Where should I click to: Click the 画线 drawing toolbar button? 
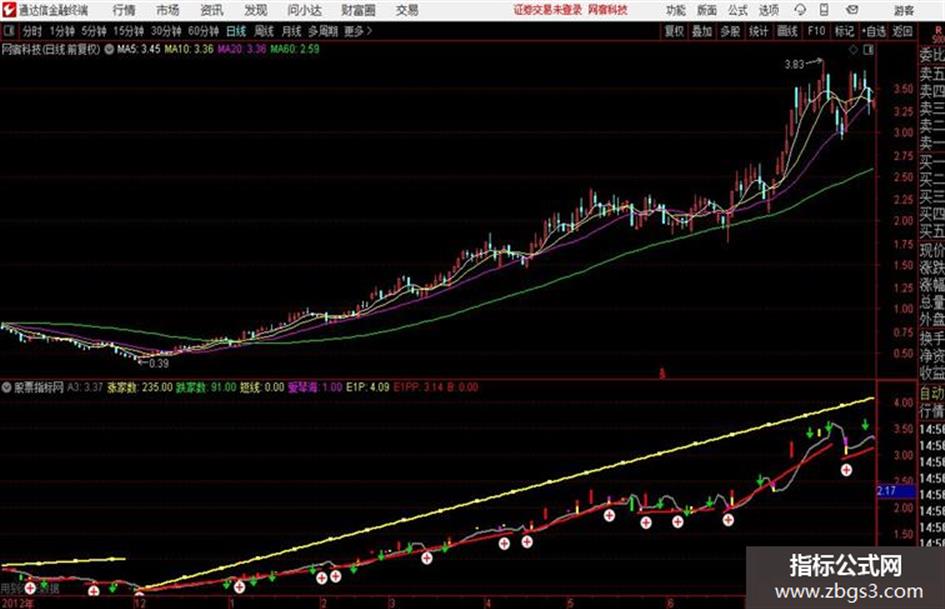tap(787, 31)
